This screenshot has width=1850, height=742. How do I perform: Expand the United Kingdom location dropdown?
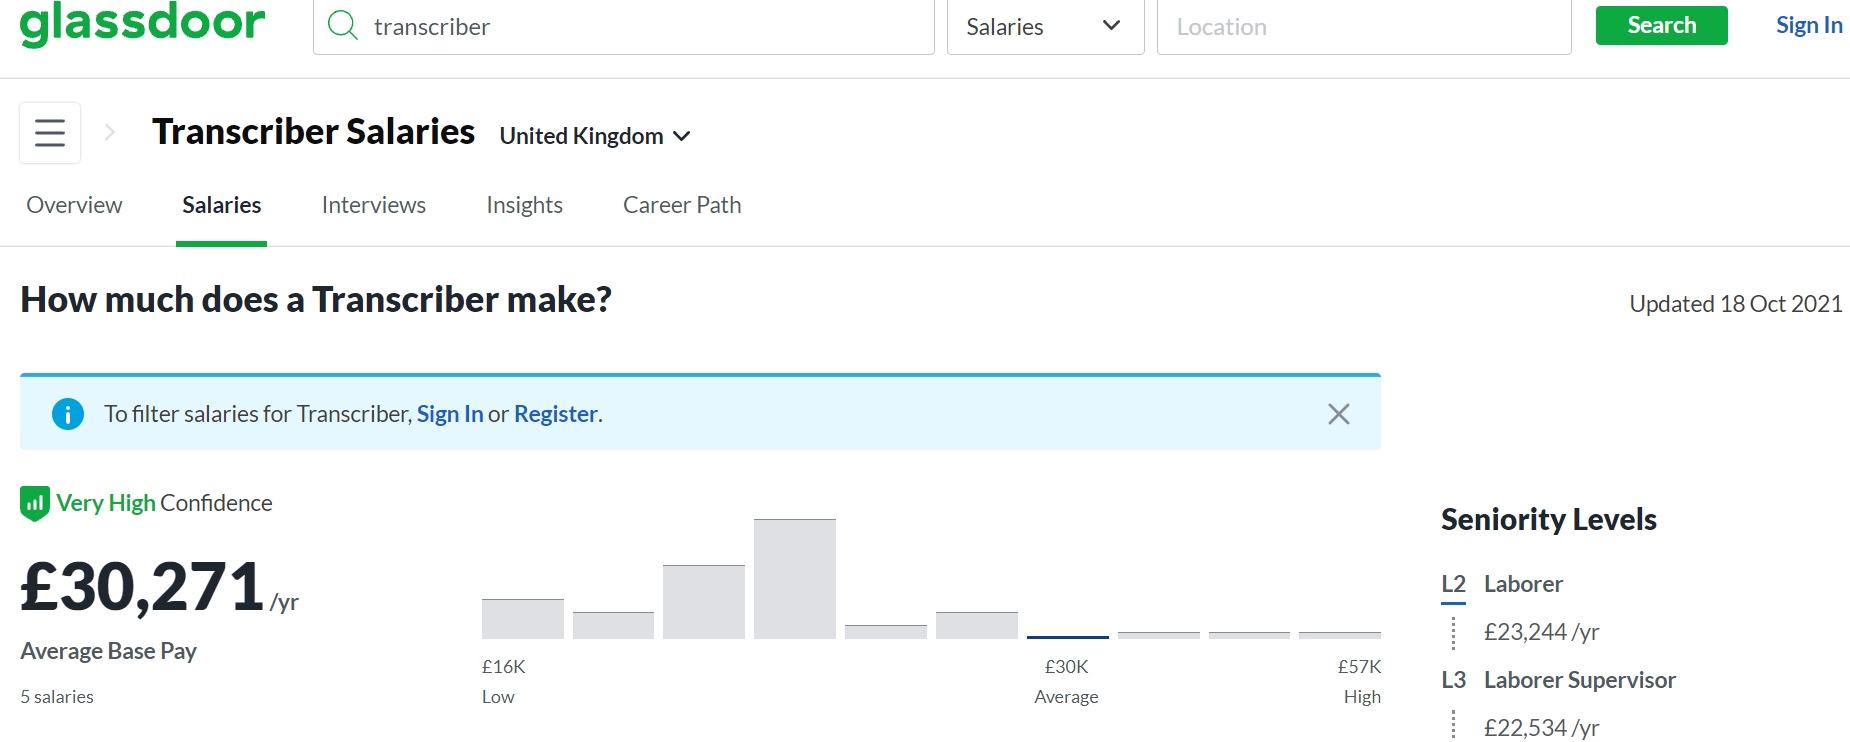pos(595,136)
